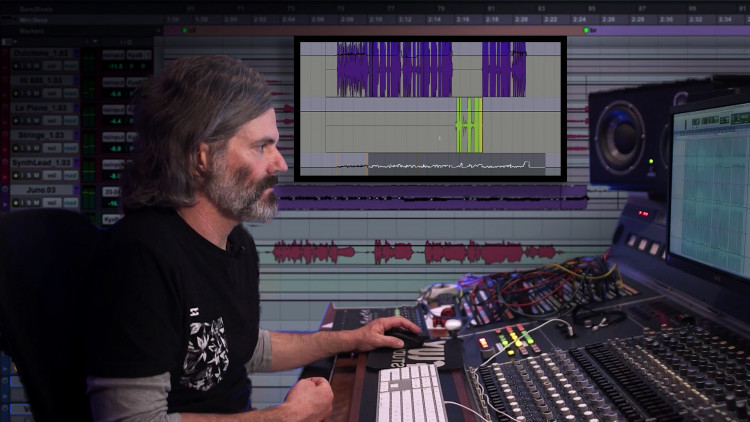Select the Markers ruler label

32,31
